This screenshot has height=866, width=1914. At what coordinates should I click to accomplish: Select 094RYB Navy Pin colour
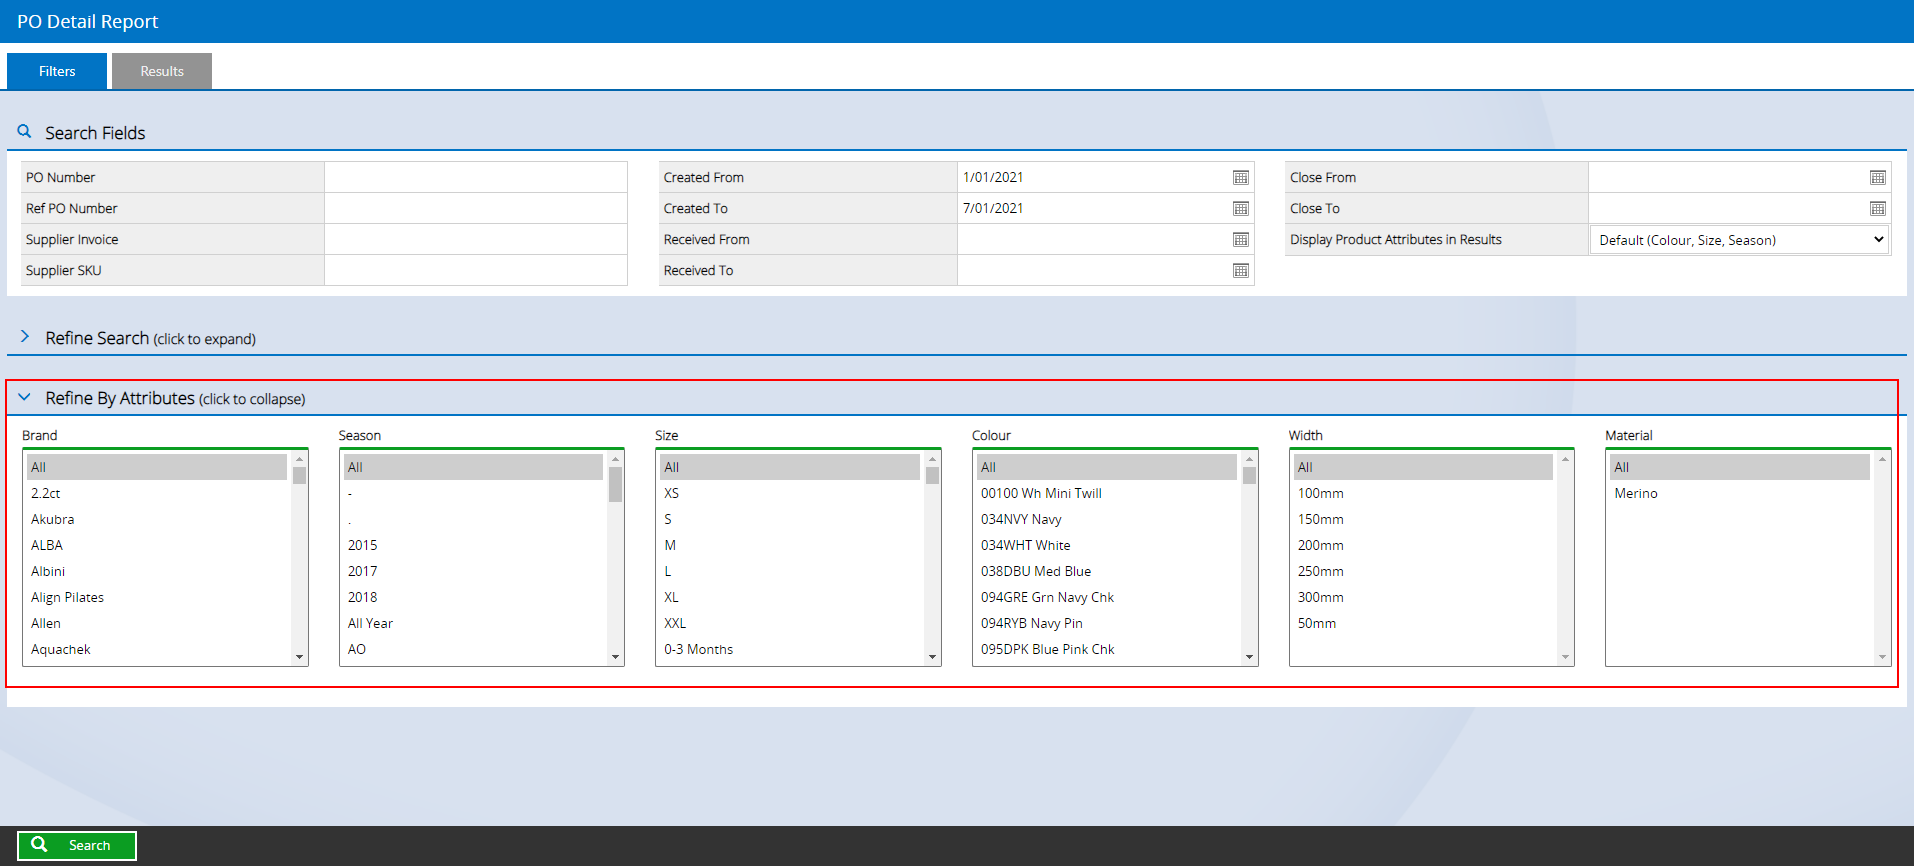click(x=1107, y=623)
